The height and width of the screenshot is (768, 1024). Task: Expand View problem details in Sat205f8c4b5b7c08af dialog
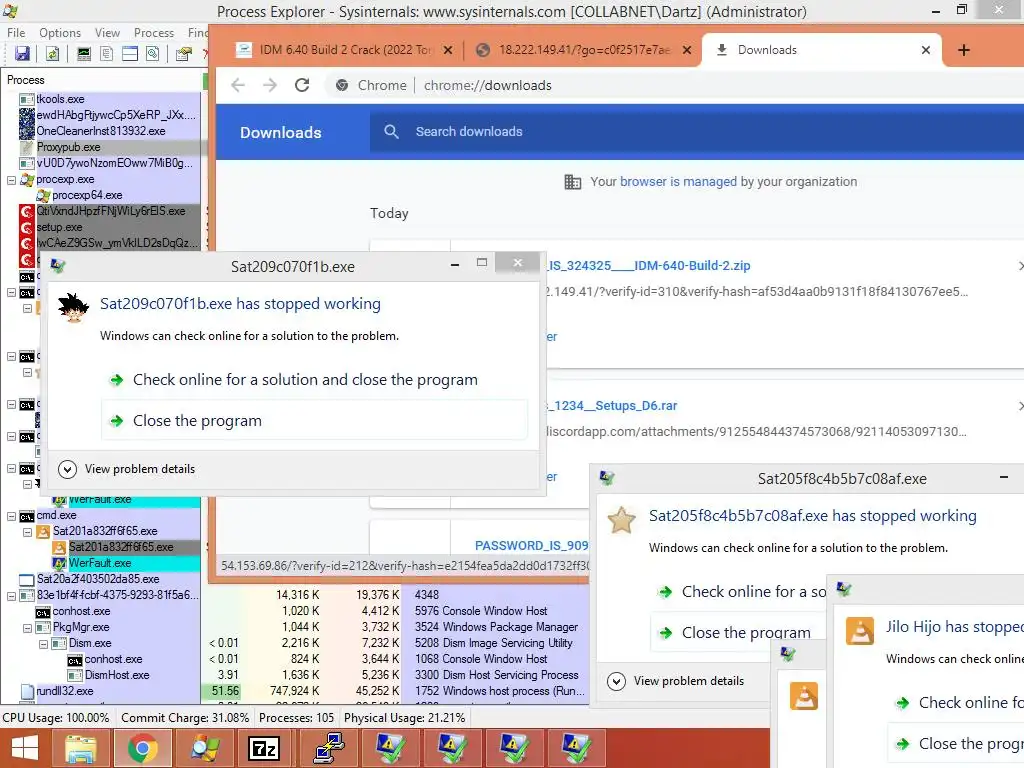pyautogui.click(x=676, y=681)
